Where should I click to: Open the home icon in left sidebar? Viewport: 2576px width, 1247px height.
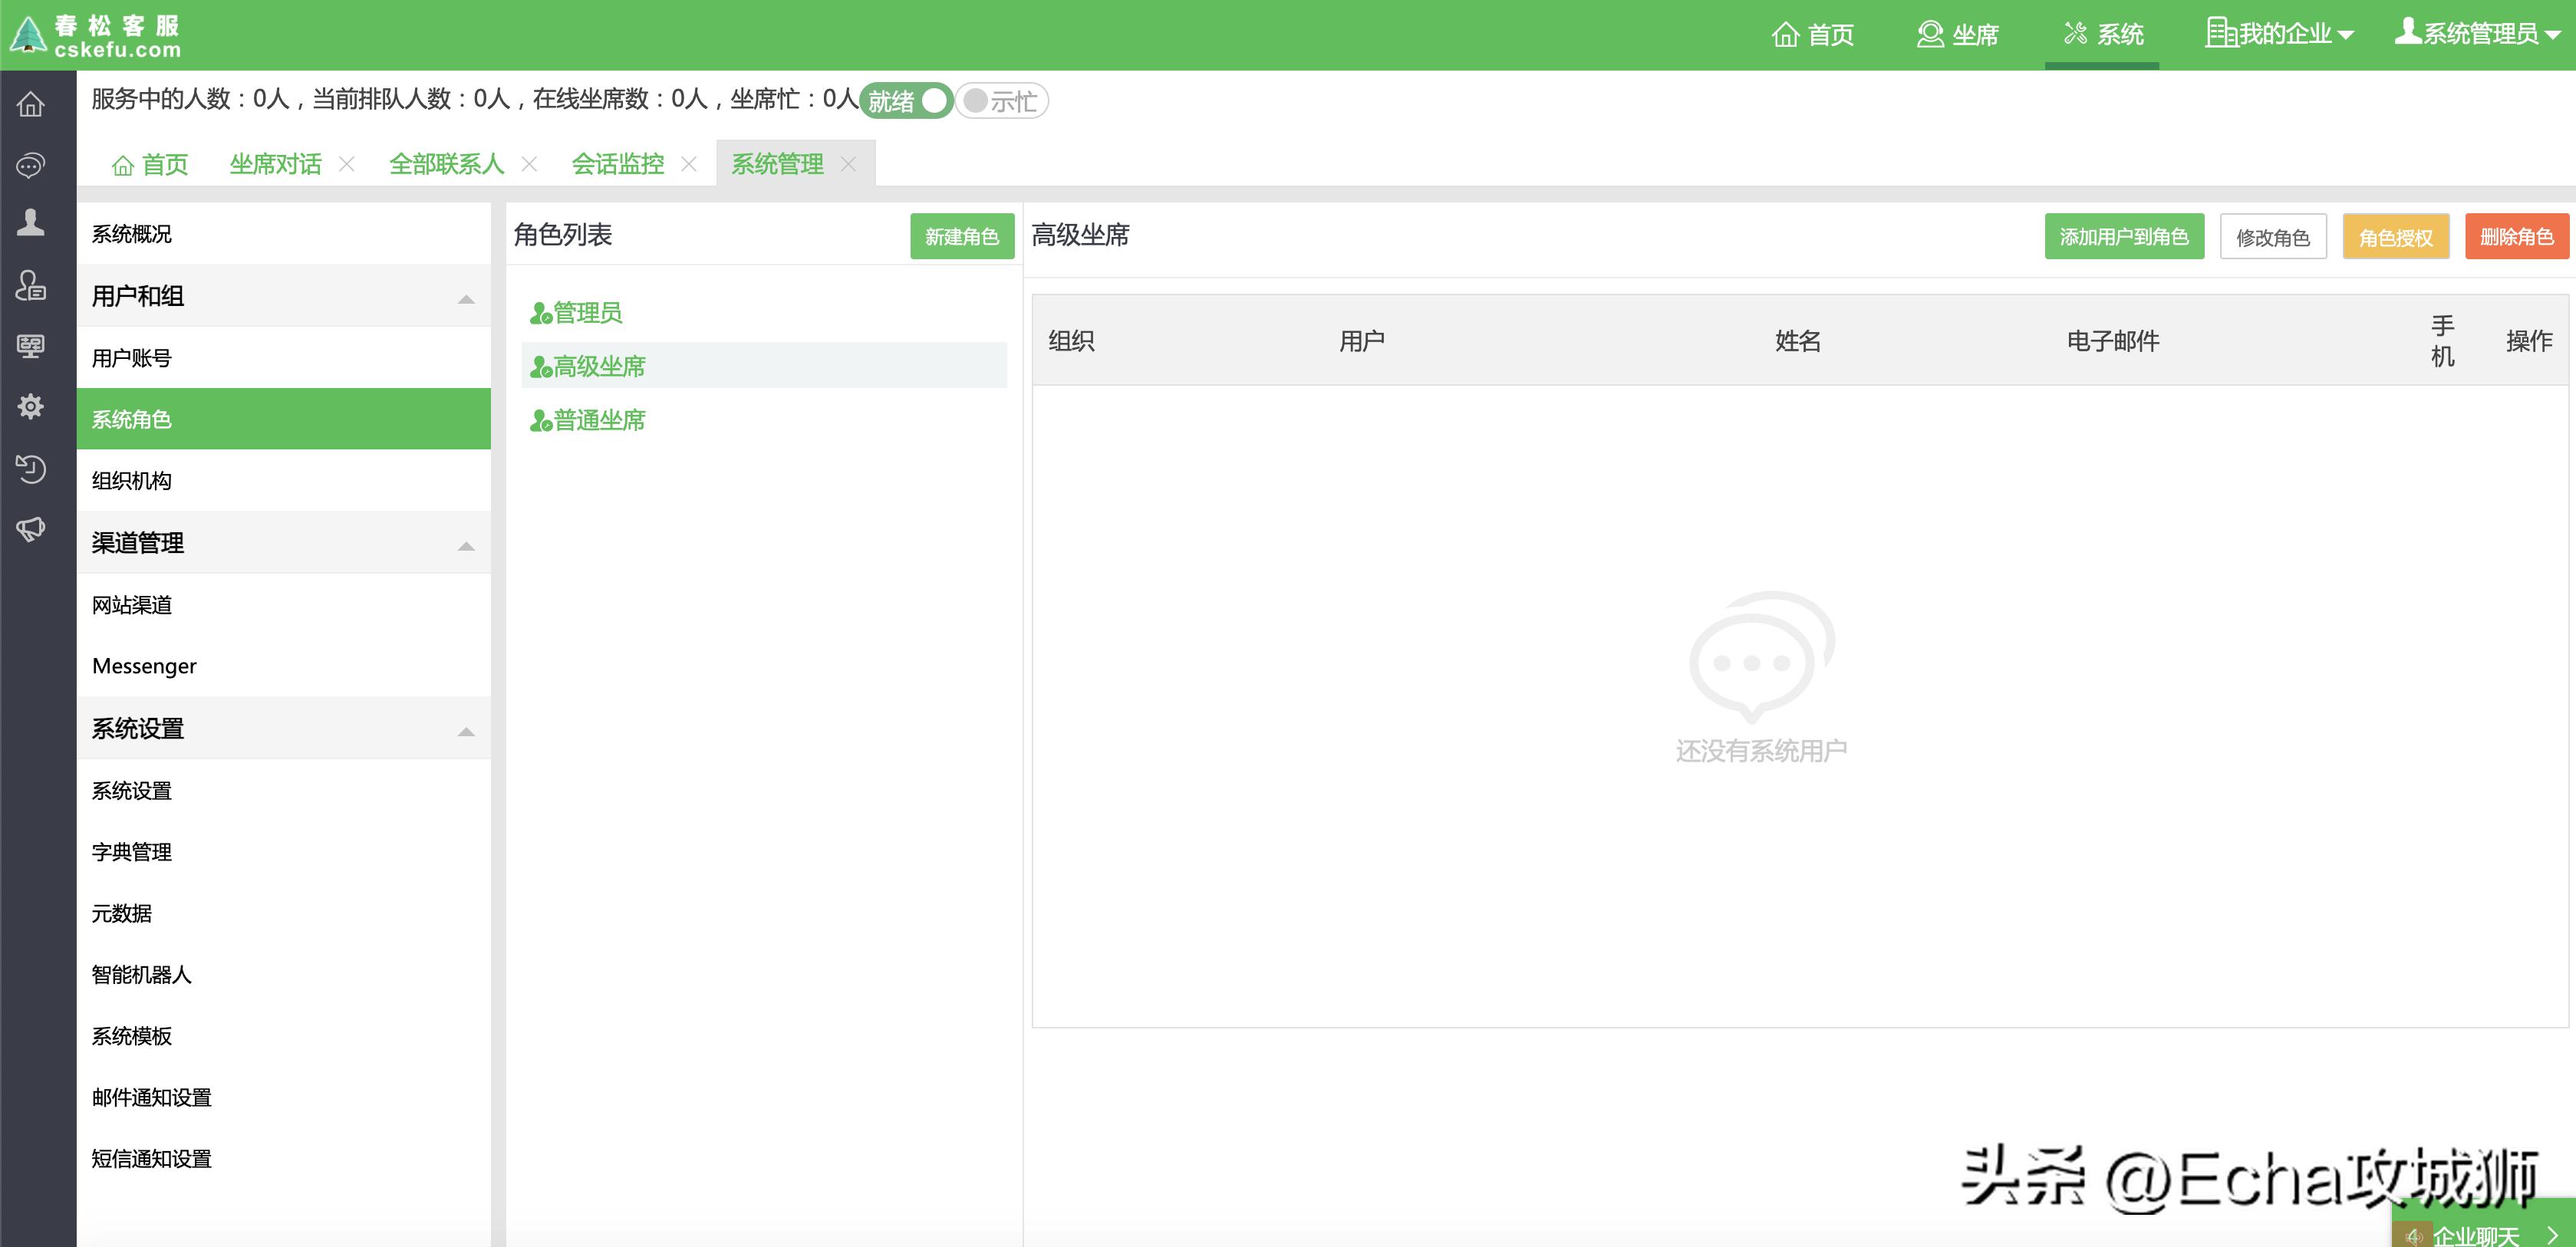(x=31, y=103)
